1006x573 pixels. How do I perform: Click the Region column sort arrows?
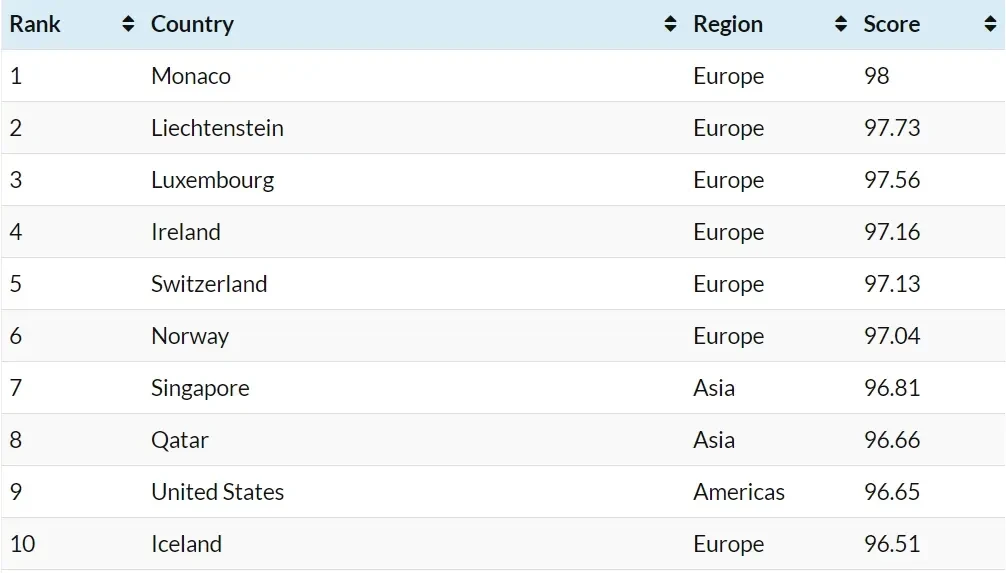point(841,24)
